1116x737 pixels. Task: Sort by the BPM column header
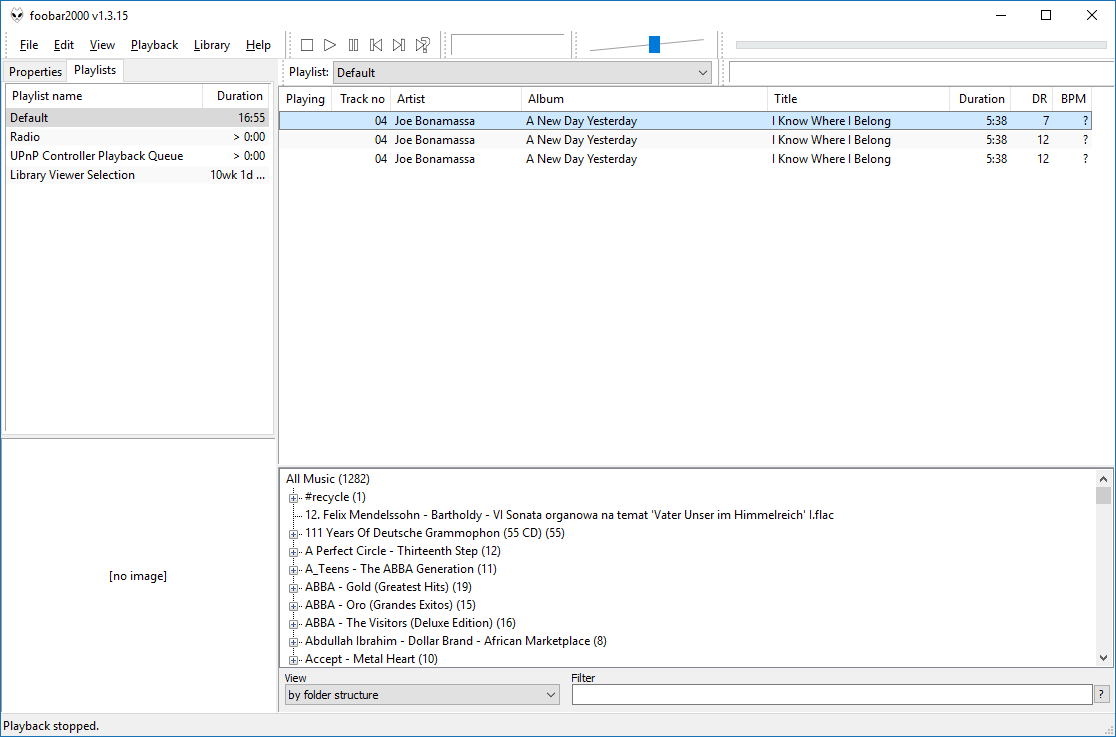point(1073,99)
